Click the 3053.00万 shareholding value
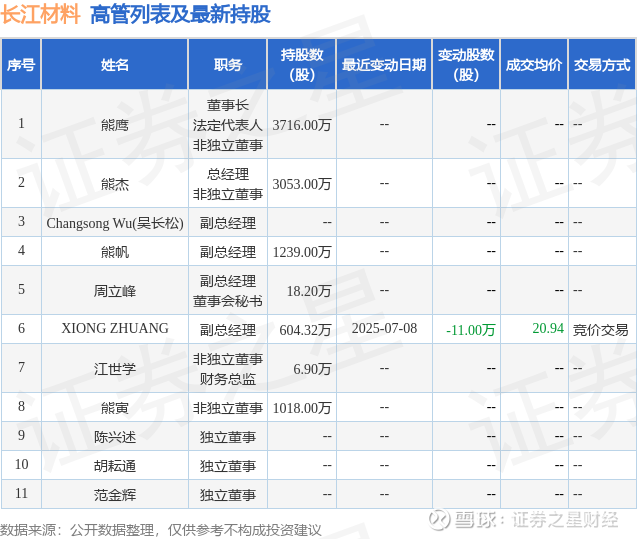The image size is (637, 539). 302,184
